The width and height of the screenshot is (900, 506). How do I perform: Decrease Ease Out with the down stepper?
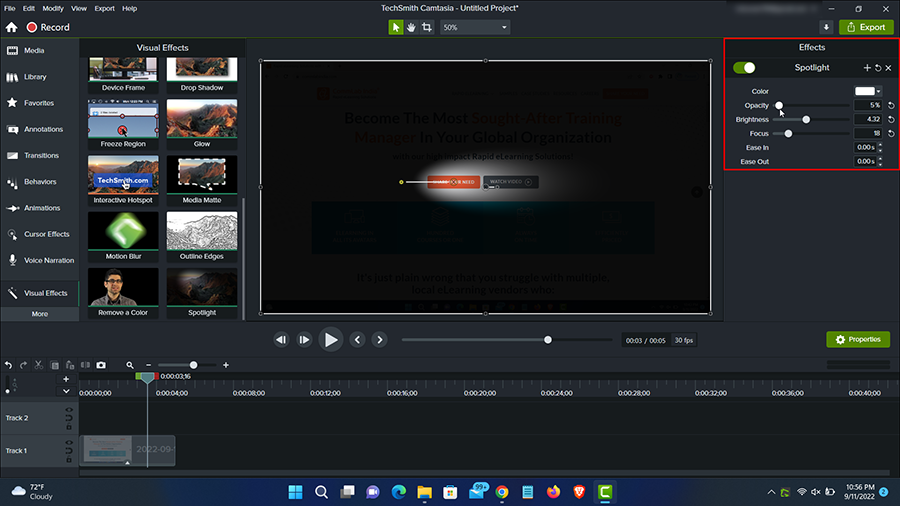click(x=880, y=164)
